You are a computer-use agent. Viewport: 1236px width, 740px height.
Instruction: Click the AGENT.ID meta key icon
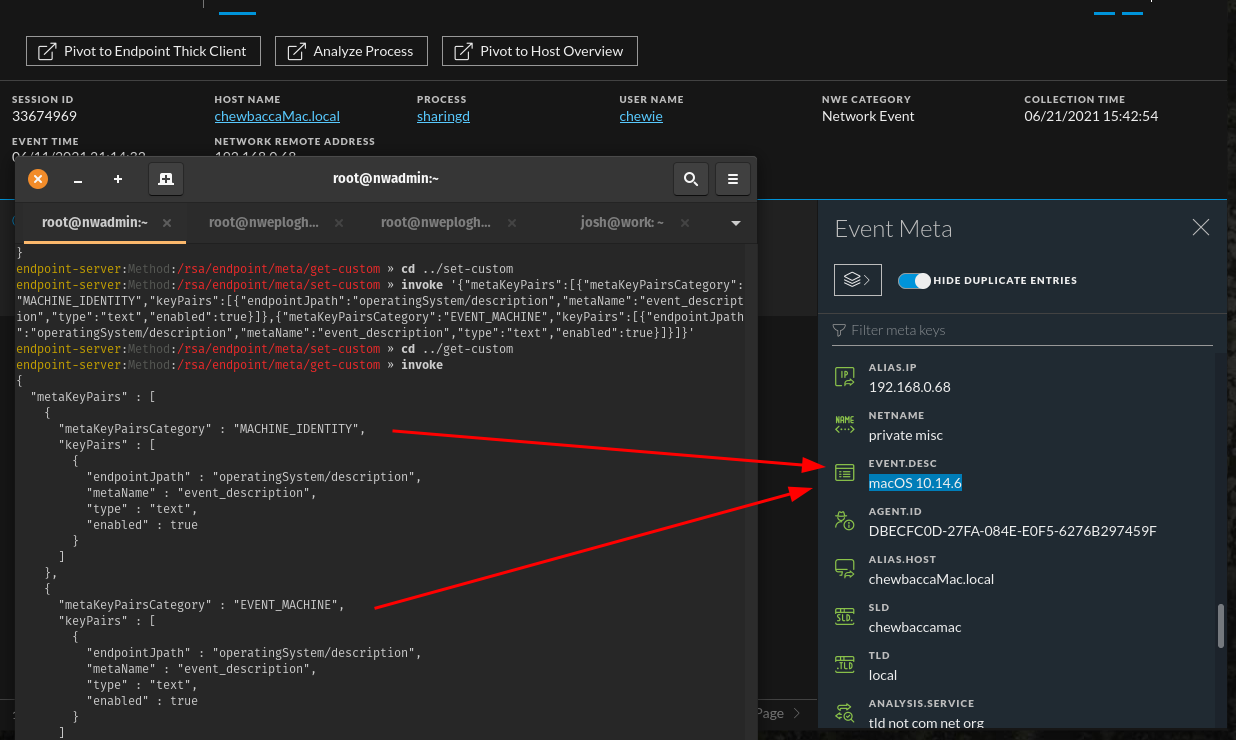point(845,521)
